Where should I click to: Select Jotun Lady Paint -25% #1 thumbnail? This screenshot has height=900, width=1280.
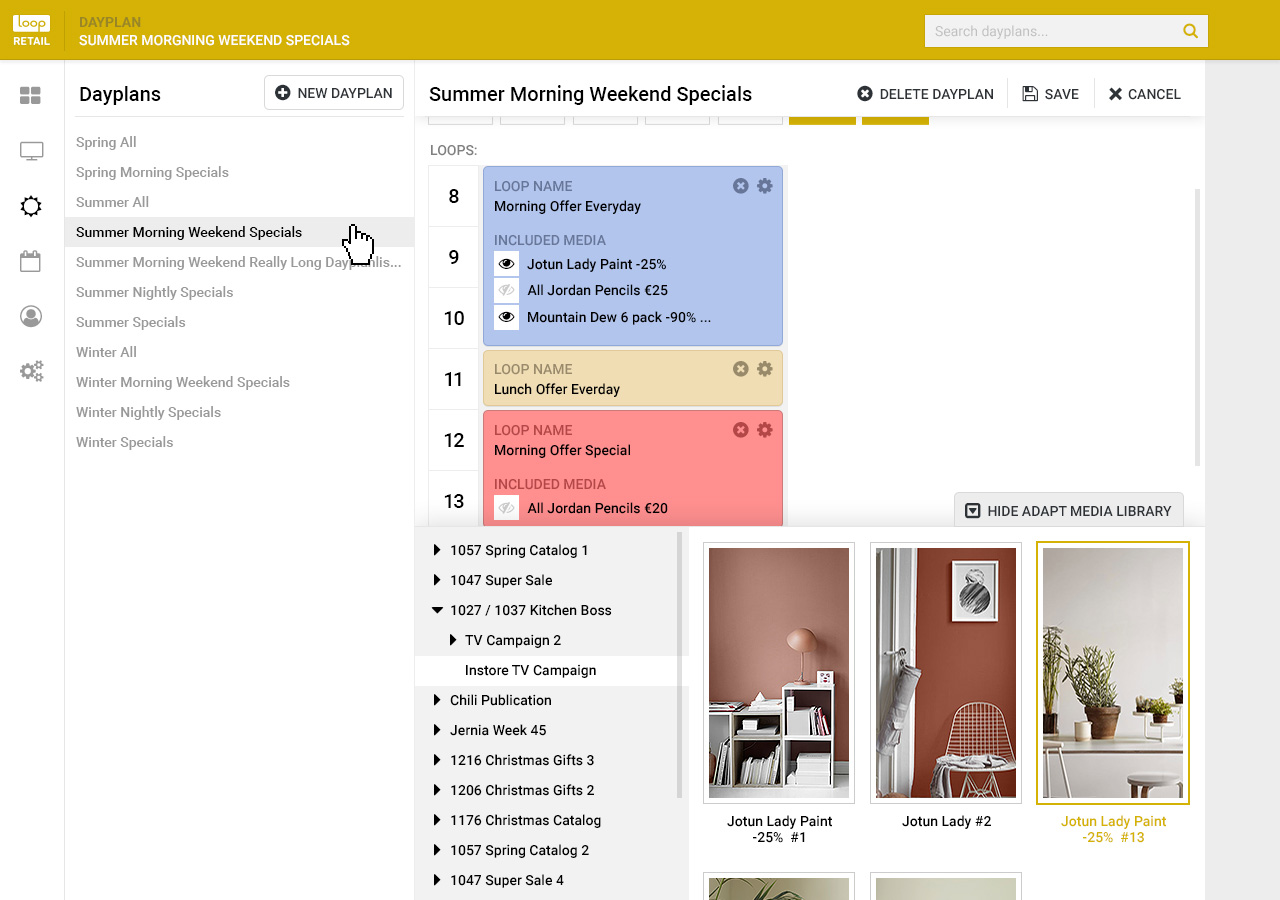coord(779,673)
